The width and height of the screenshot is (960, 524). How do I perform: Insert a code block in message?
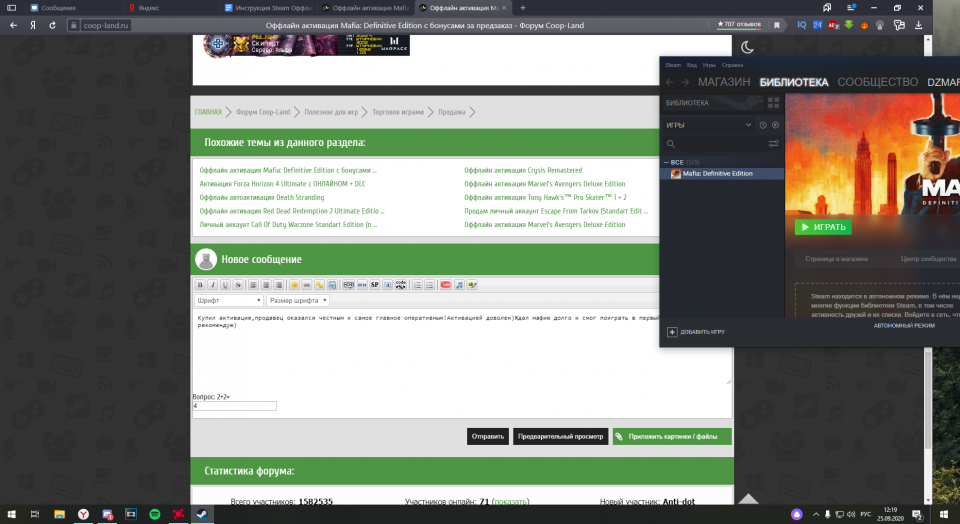click(x=401, y=285)
